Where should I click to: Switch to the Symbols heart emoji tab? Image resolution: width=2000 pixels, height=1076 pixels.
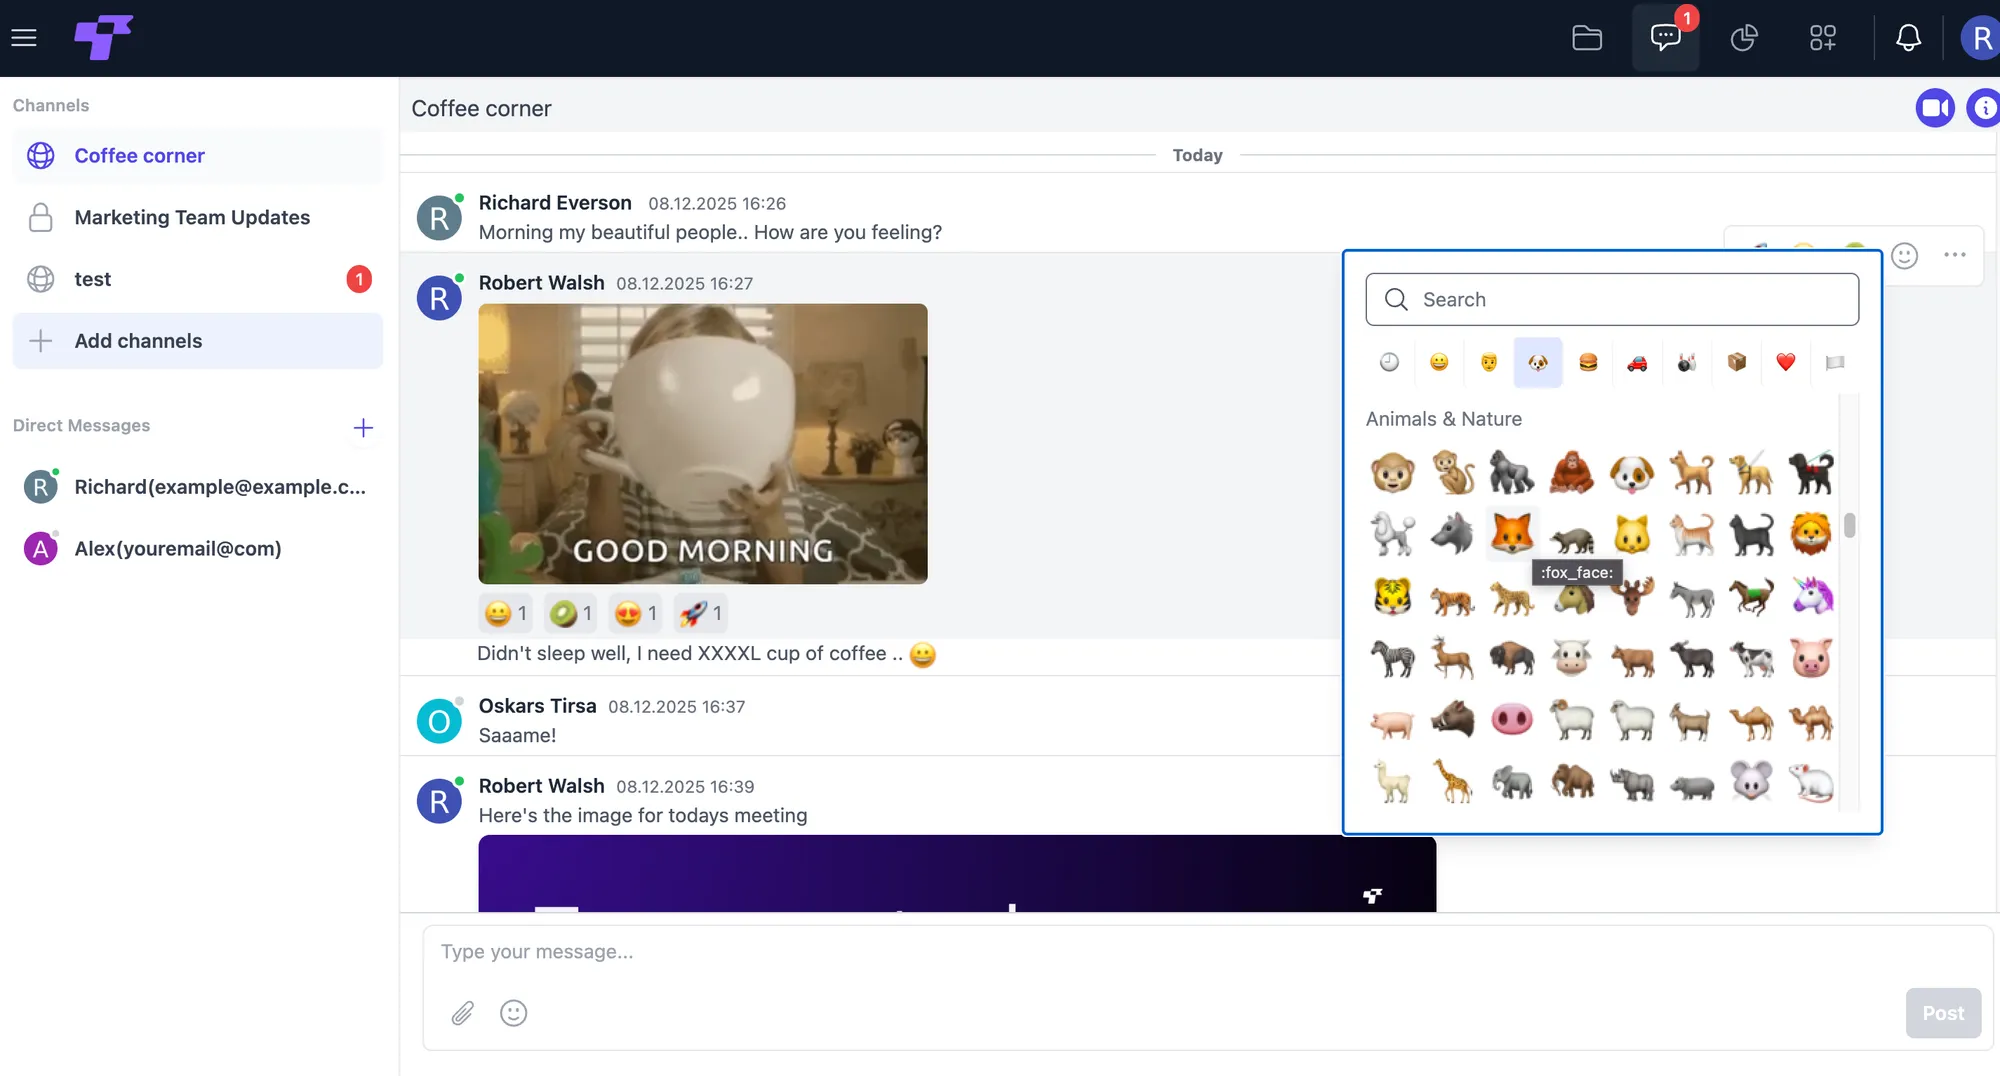click(x=1785, y=362)
